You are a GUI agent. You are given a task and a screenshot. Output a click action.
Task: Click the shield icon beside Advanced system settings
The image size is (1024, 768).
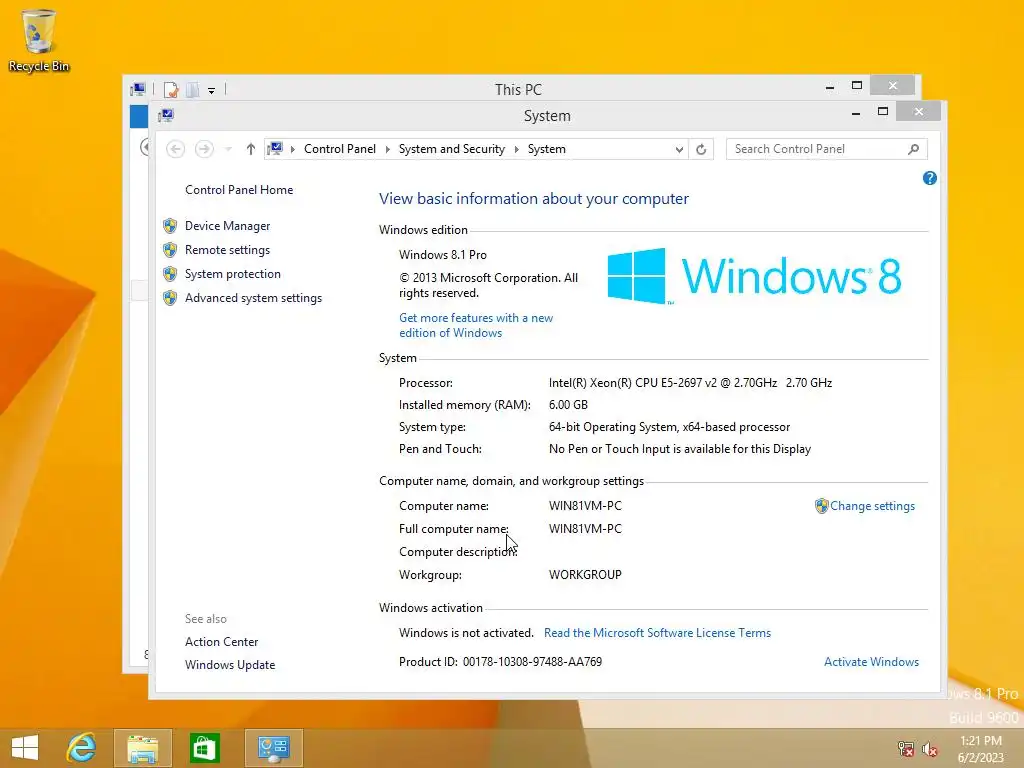pos(170,298)
